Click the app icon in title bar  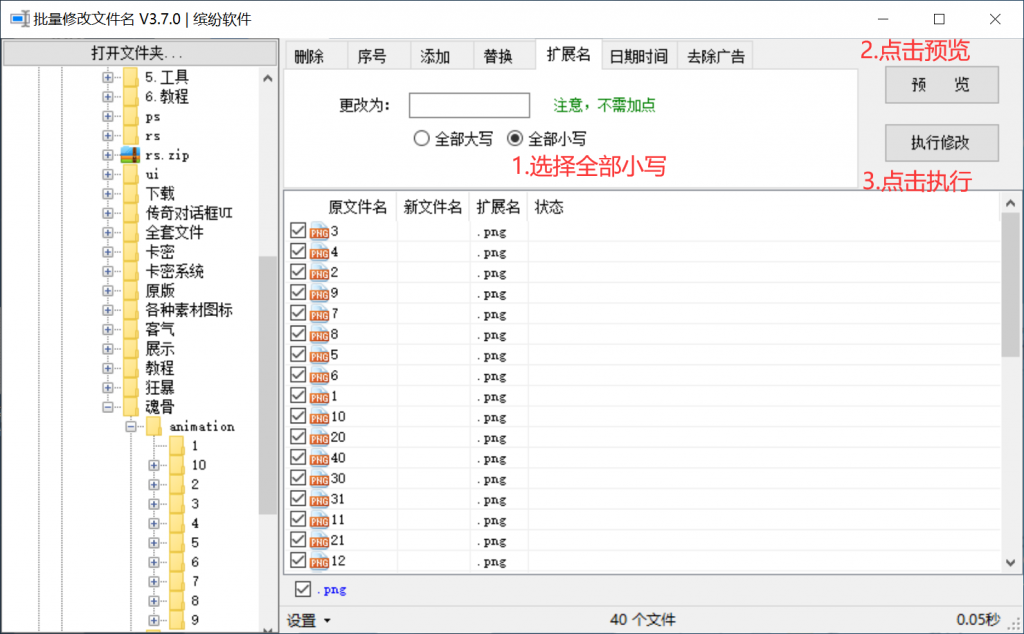[x=20, y=19]
